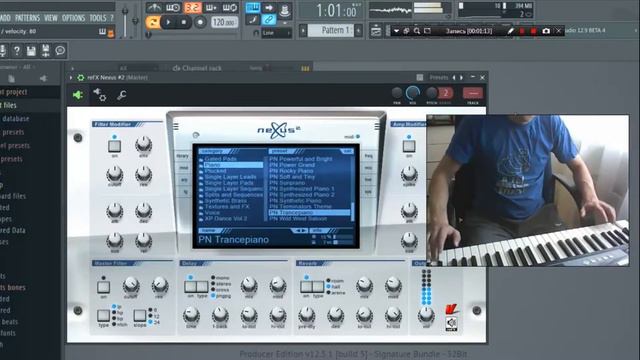Click the question mark help icon in toolbar
The height and width of the screenshot is (360, 640).
pyautogui.click(x=17, y=51)
